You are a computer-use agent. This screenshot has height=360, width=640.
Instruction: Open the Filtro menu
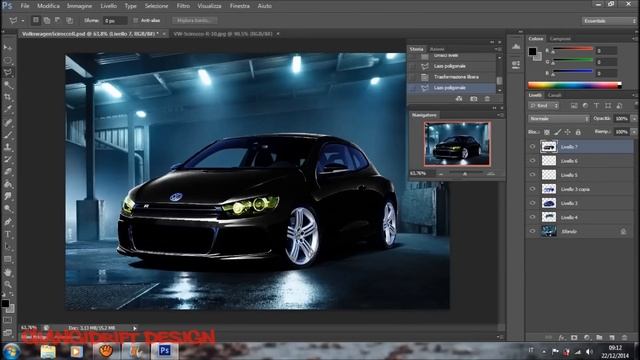coord(183,6)
